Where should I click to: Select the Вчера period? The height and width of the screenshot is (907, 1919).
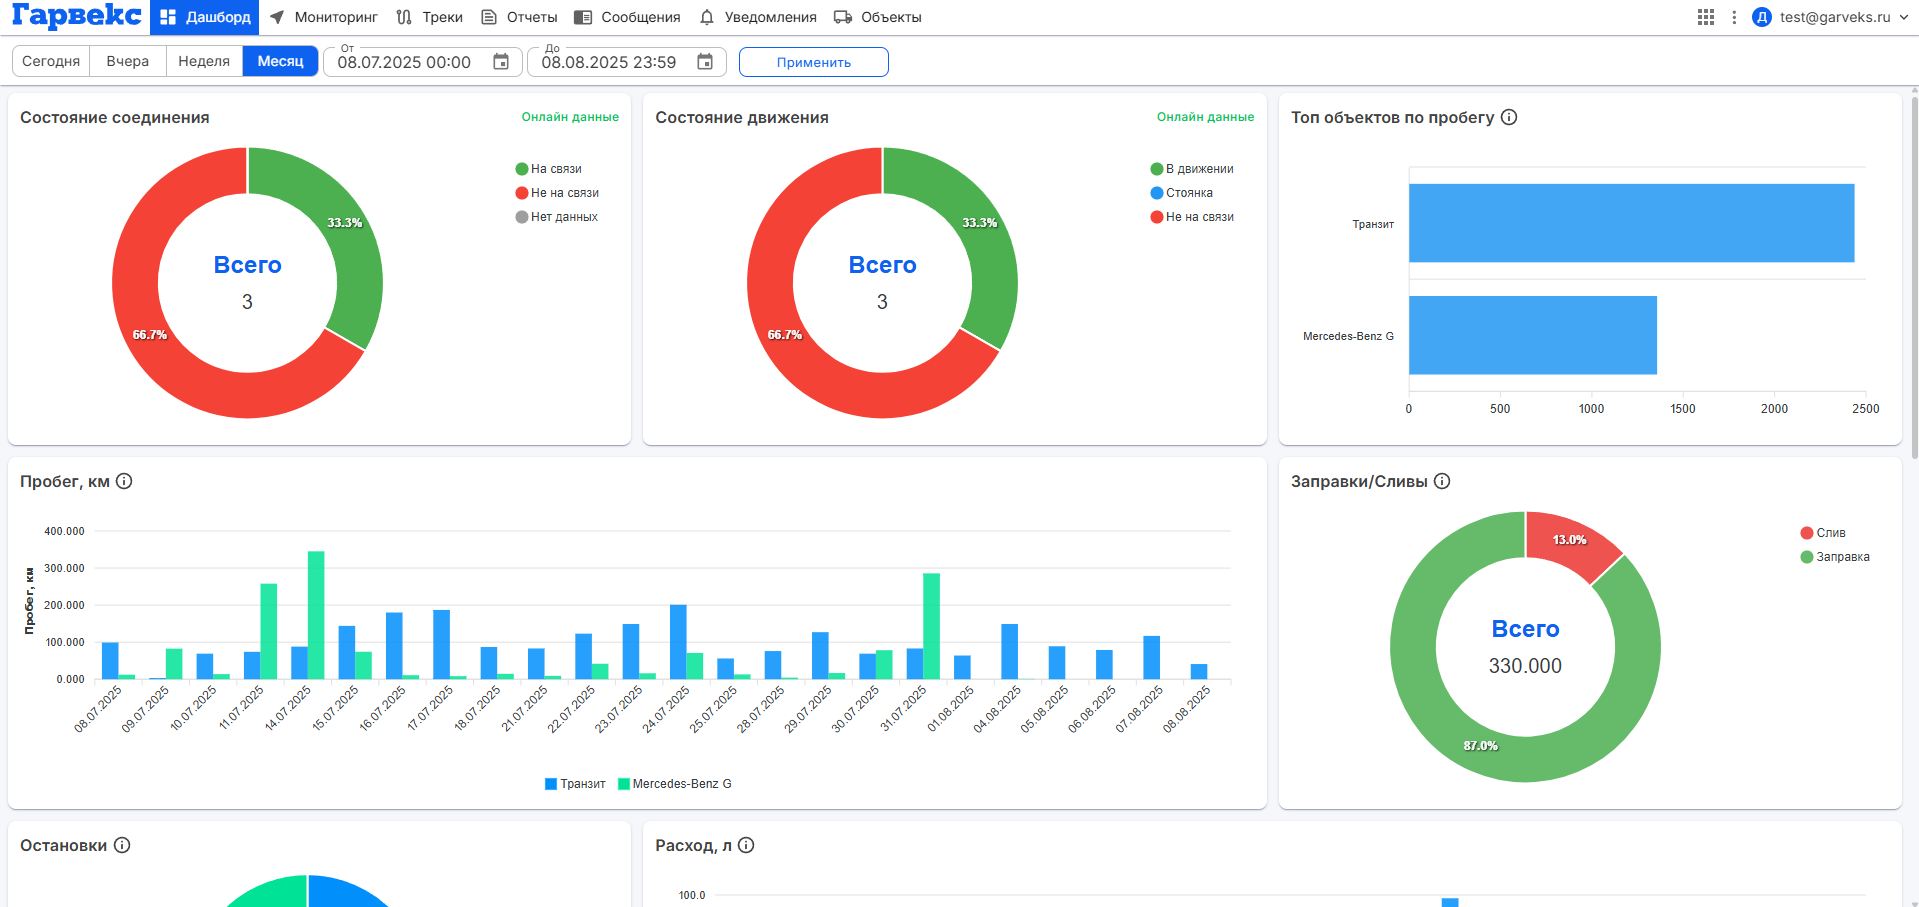click(x=128, y=61)
